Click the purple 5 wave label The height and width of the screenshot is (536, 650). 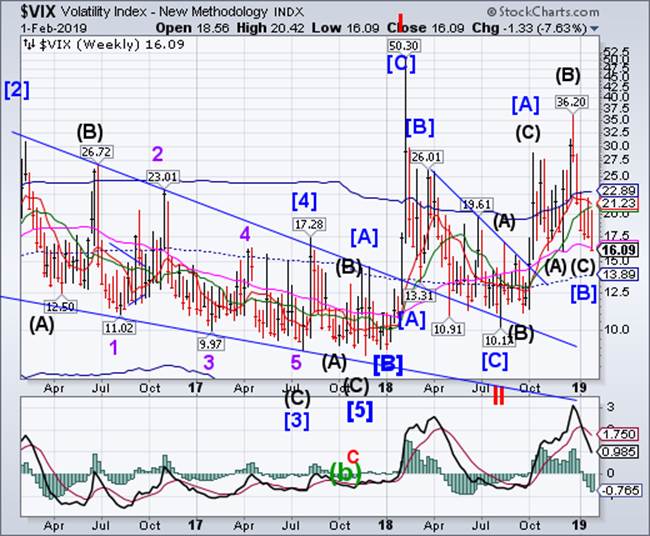click(296, 362)
